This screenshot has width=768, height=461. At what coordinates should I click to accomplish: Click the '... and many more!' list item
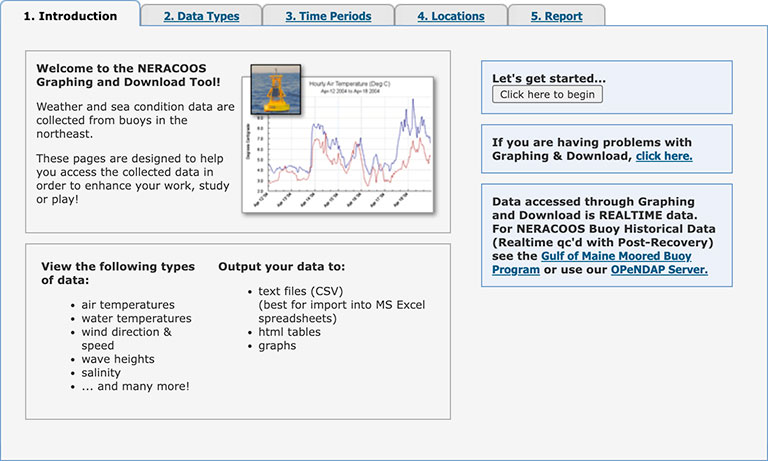[135, 387]
